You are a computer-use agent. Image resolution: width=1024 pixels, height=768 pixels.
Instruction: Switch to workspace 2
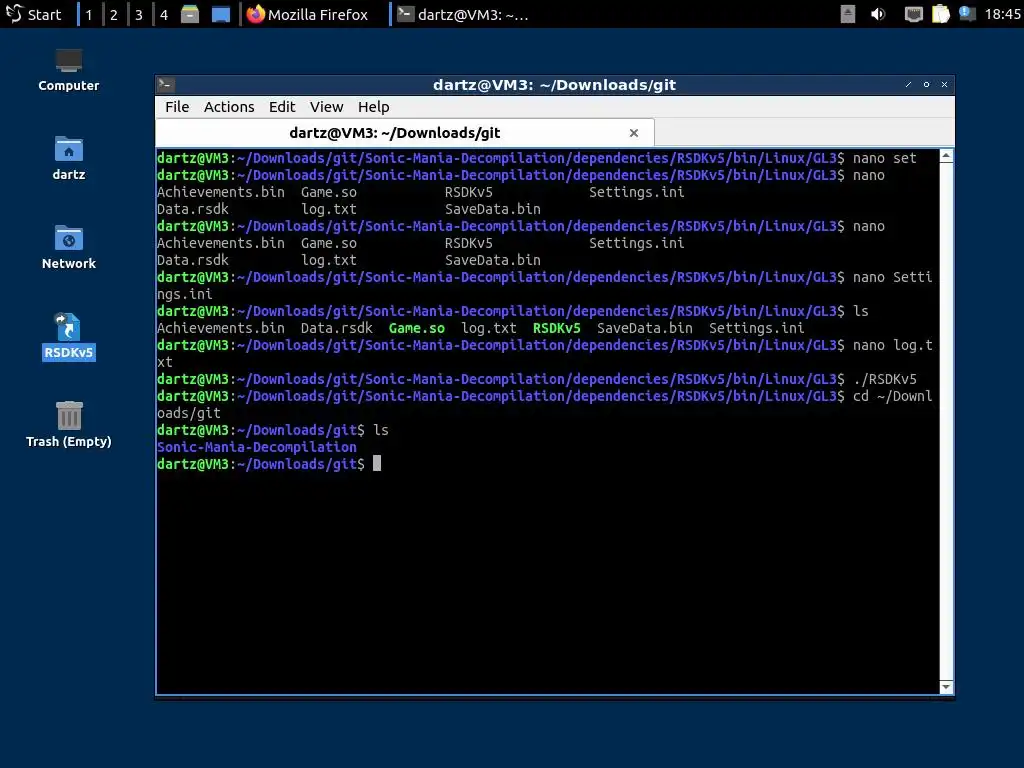[x=114, y=14]
